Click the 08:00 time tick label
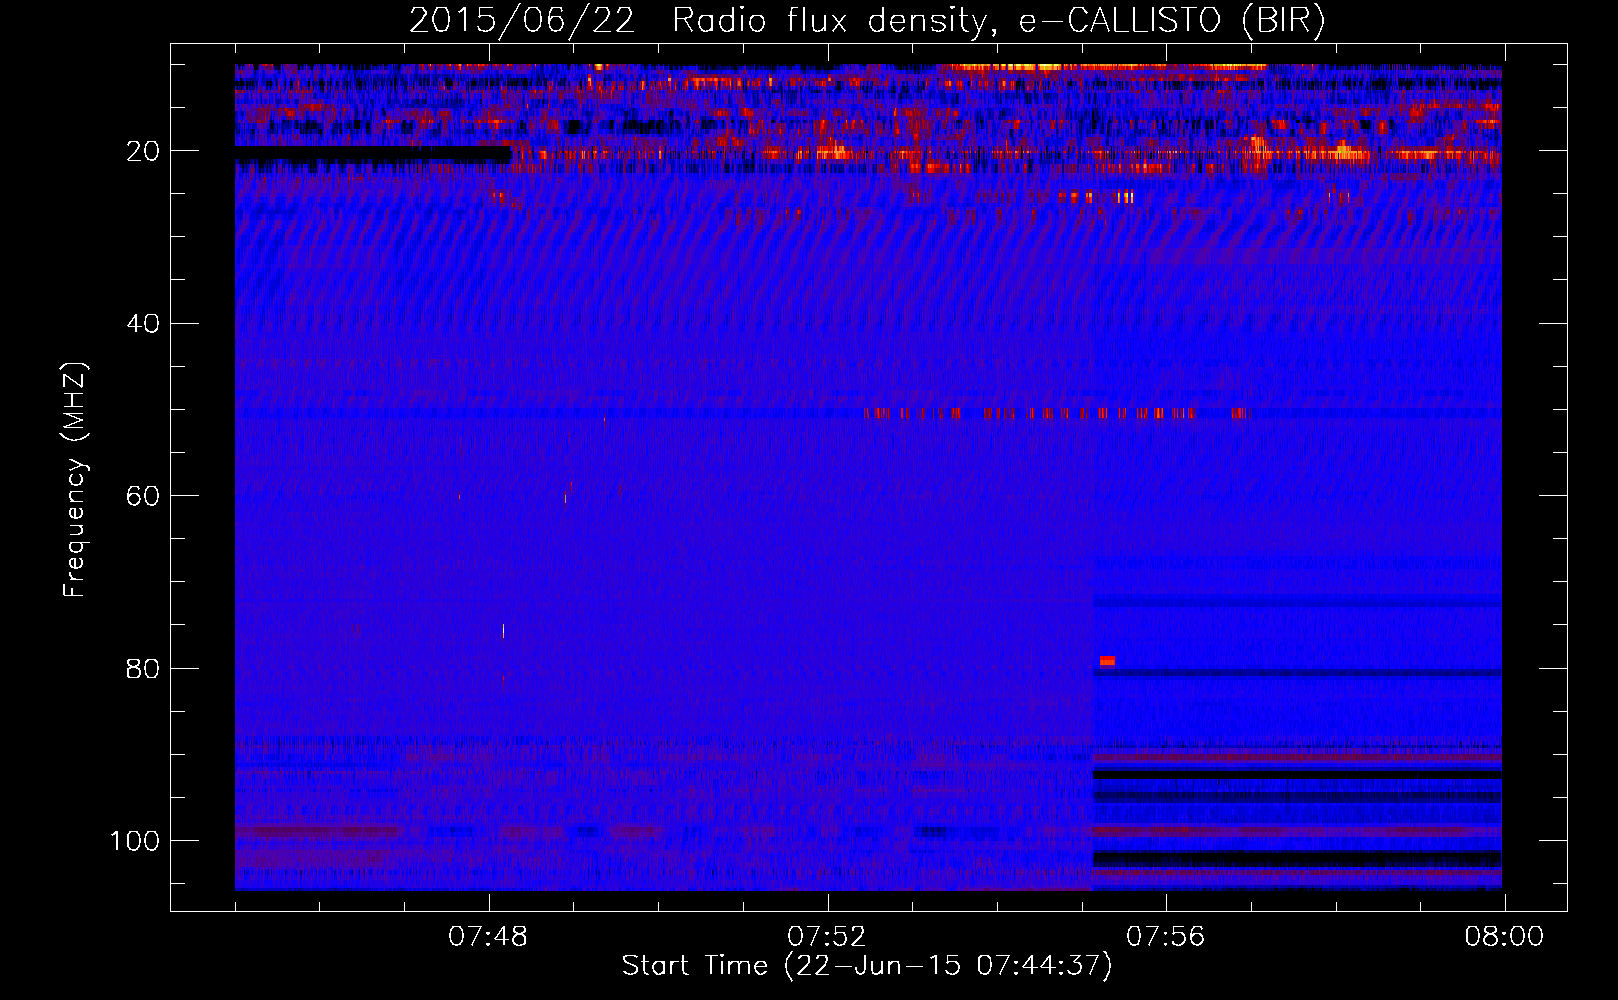The image size is (1618, 1000). (1504, 937)
